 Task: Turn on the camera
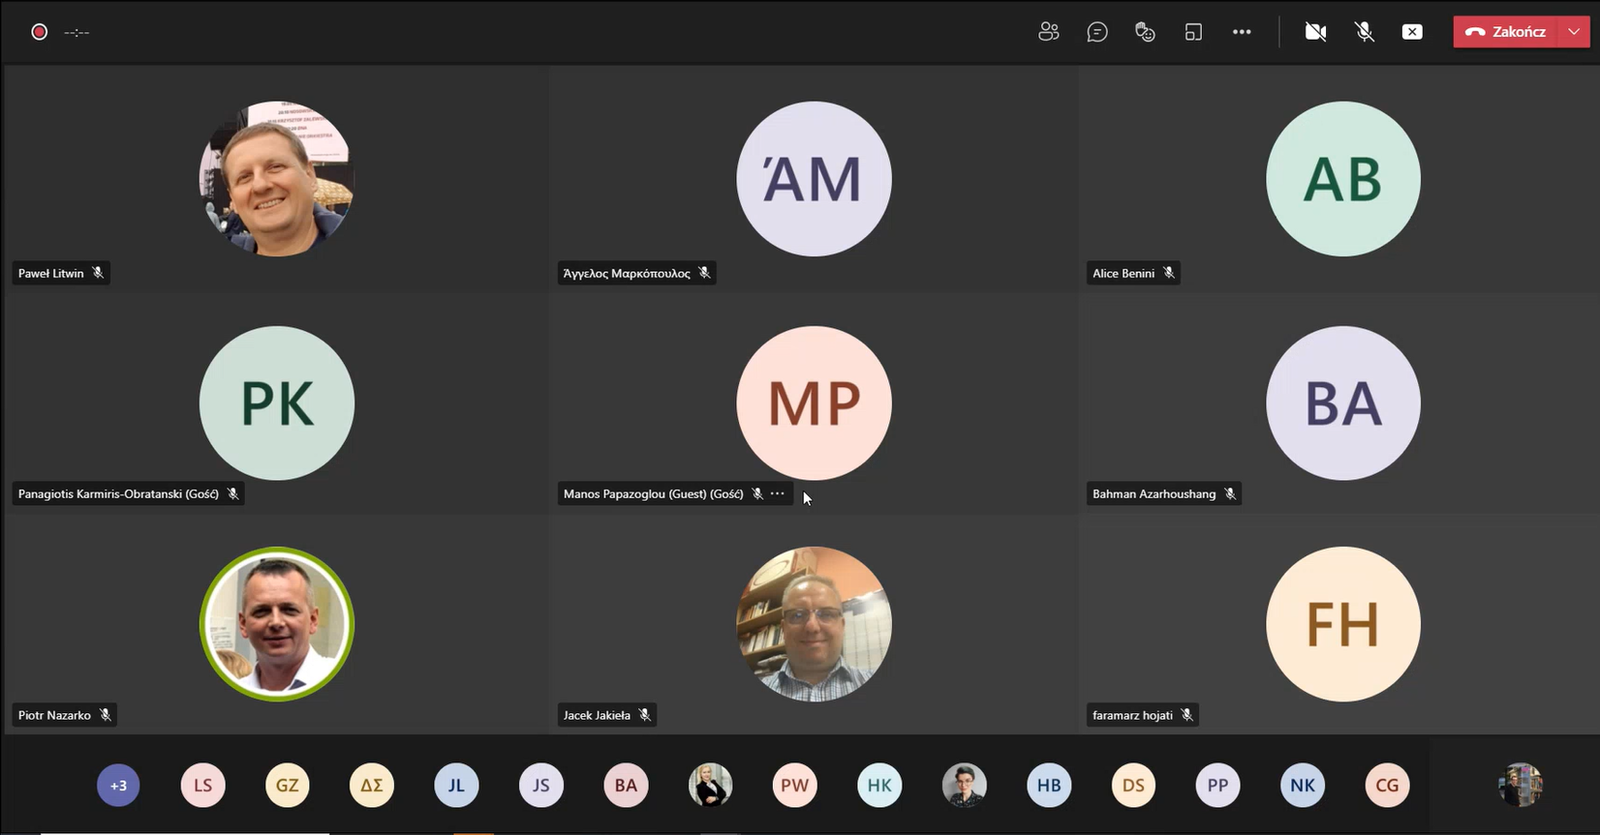1315,32
